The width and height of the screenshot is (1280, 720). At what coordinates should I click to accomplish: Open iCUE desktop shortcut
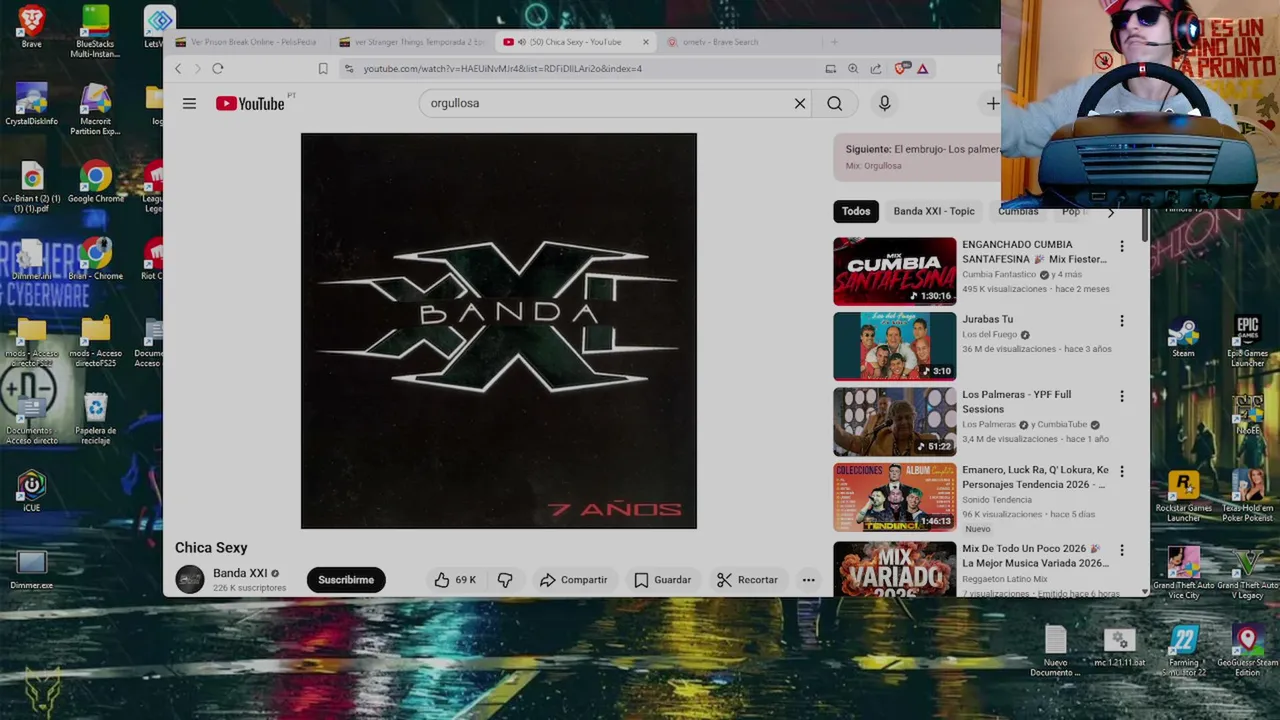coord(31,491)
